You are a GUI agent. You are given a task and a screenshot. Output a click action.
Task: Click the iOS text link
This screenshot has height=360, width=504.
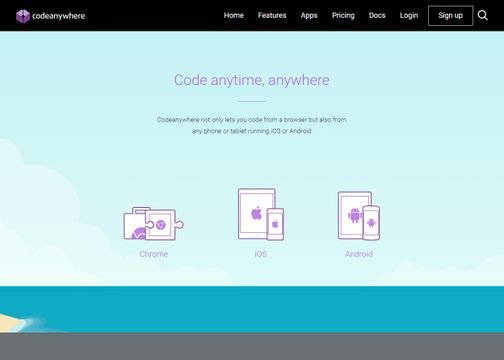[x=261, y=254]
